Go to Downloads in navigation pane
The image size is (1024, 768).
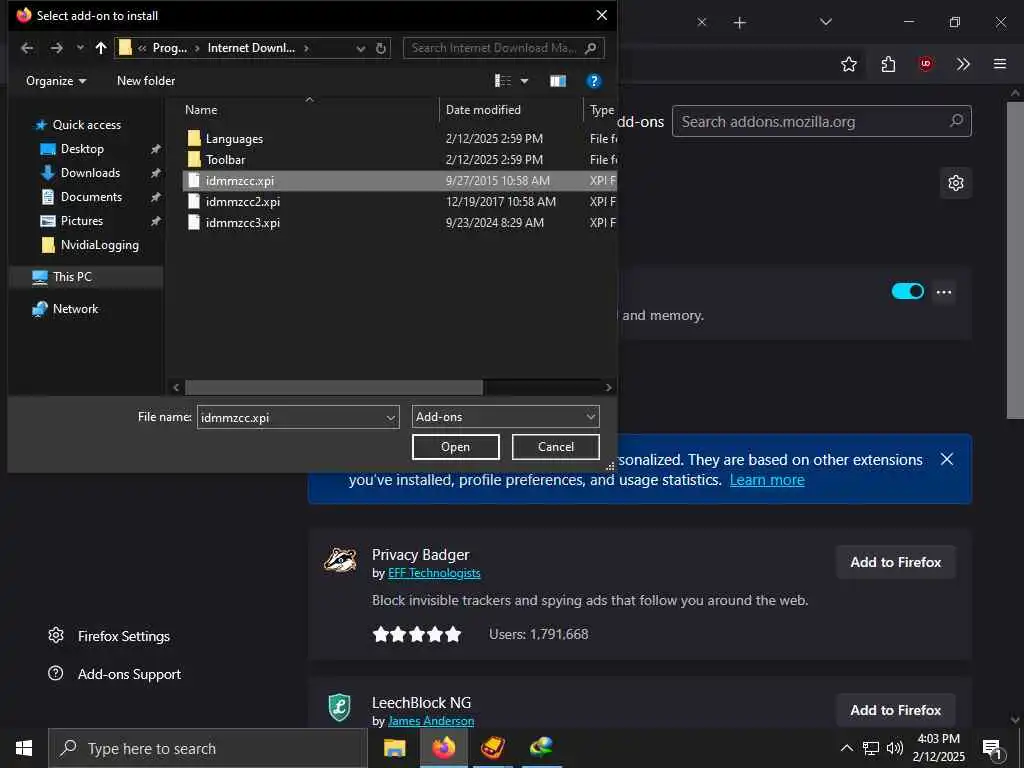(90, 173)
